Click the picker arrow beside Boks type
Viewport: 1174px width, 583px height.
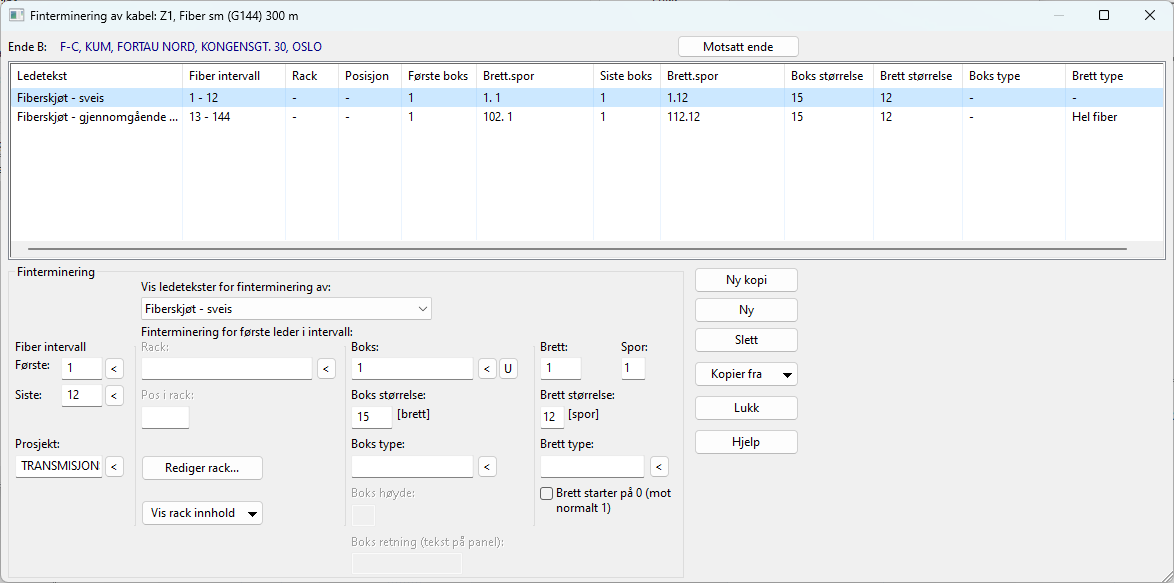click(487, 466)
